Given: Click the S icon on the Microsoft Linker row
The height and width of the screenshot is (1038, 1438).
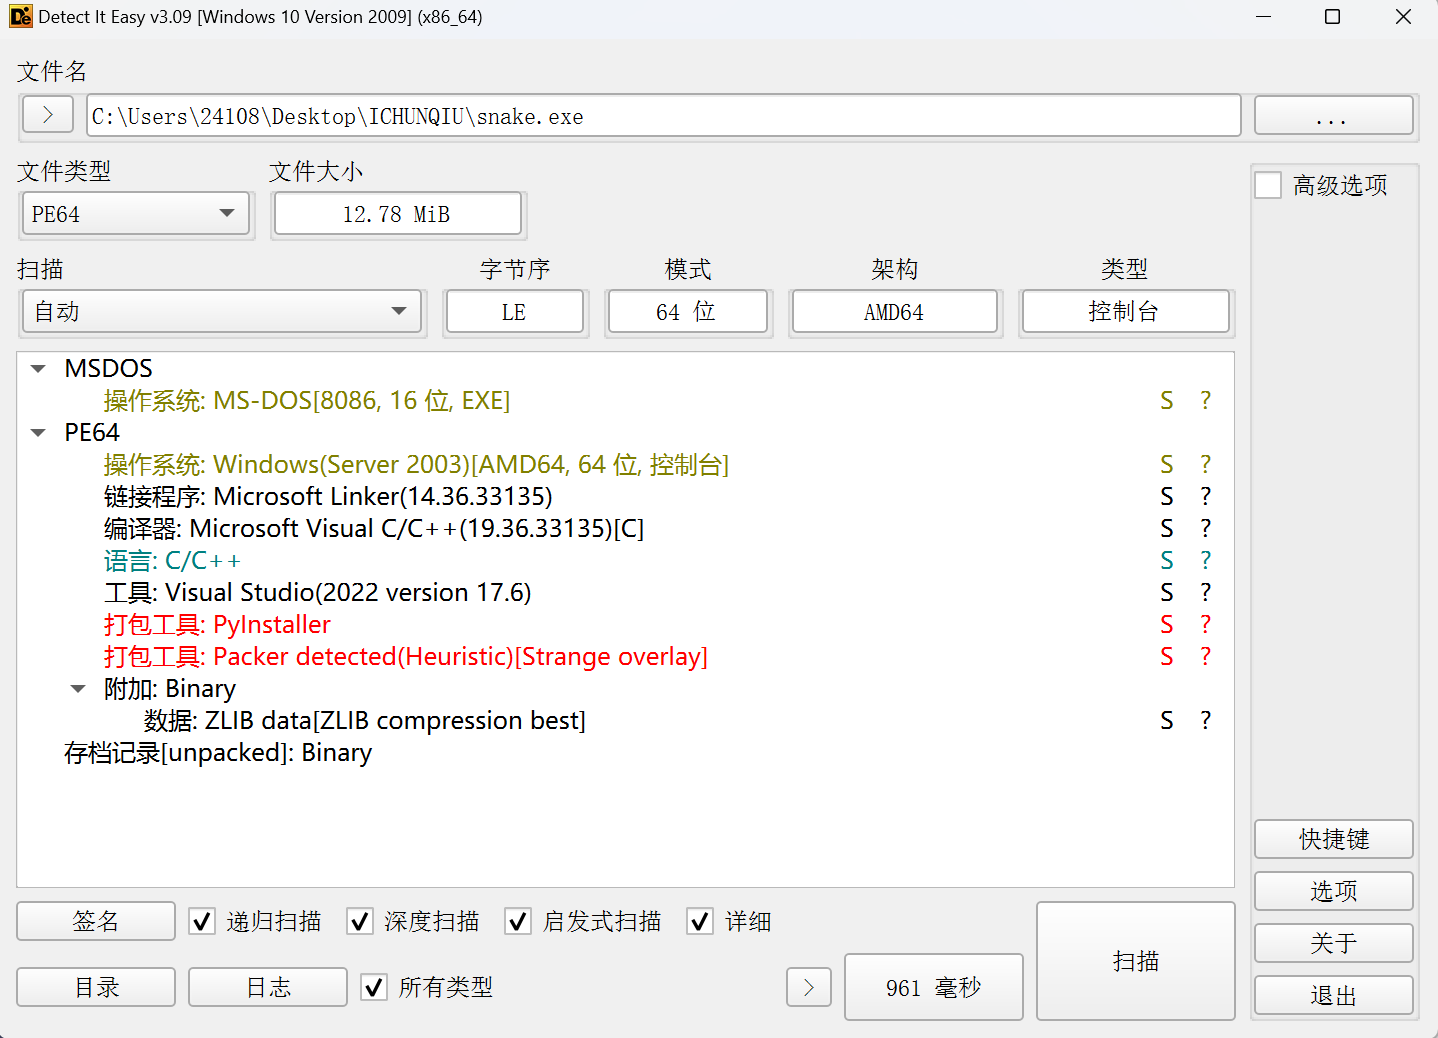Looking at the screenshot, I should (1166, 497).
